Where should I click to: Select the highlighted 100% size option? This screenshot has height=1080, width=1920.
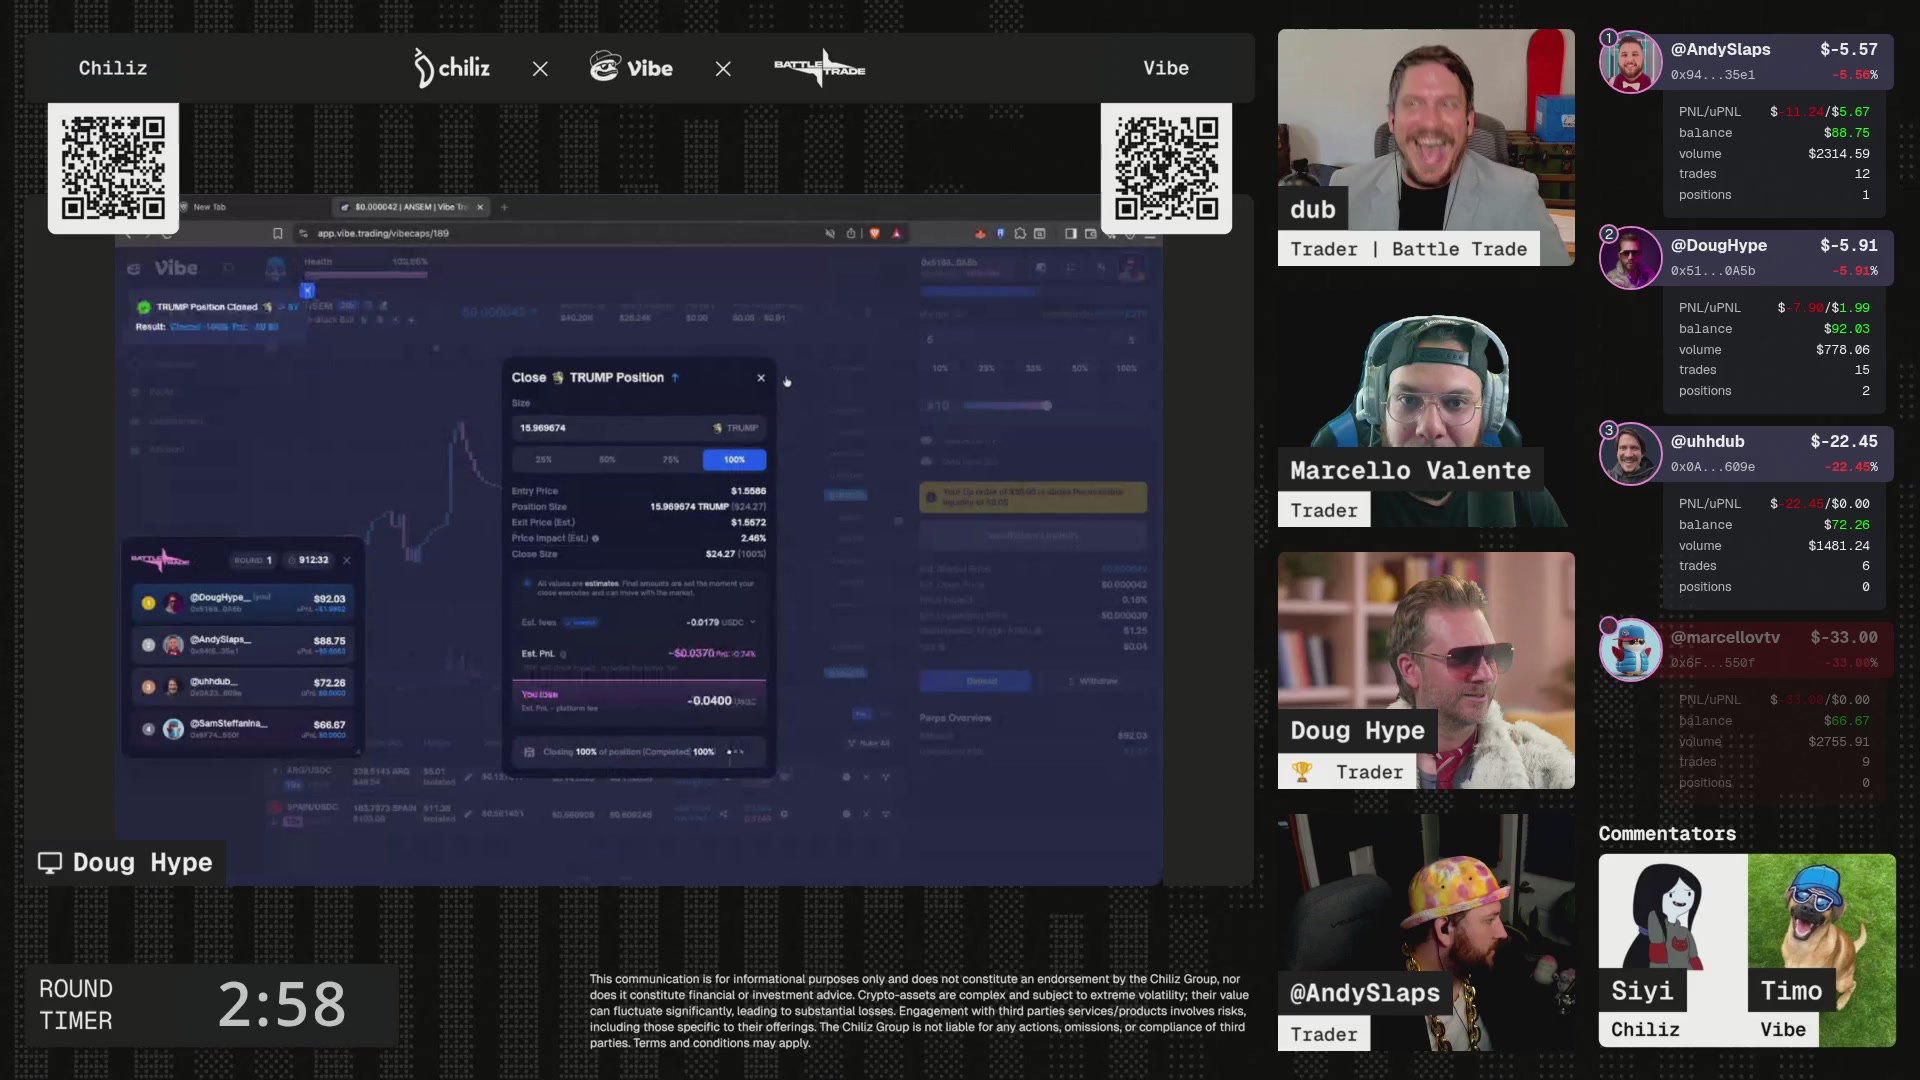(x=734, y=460)
